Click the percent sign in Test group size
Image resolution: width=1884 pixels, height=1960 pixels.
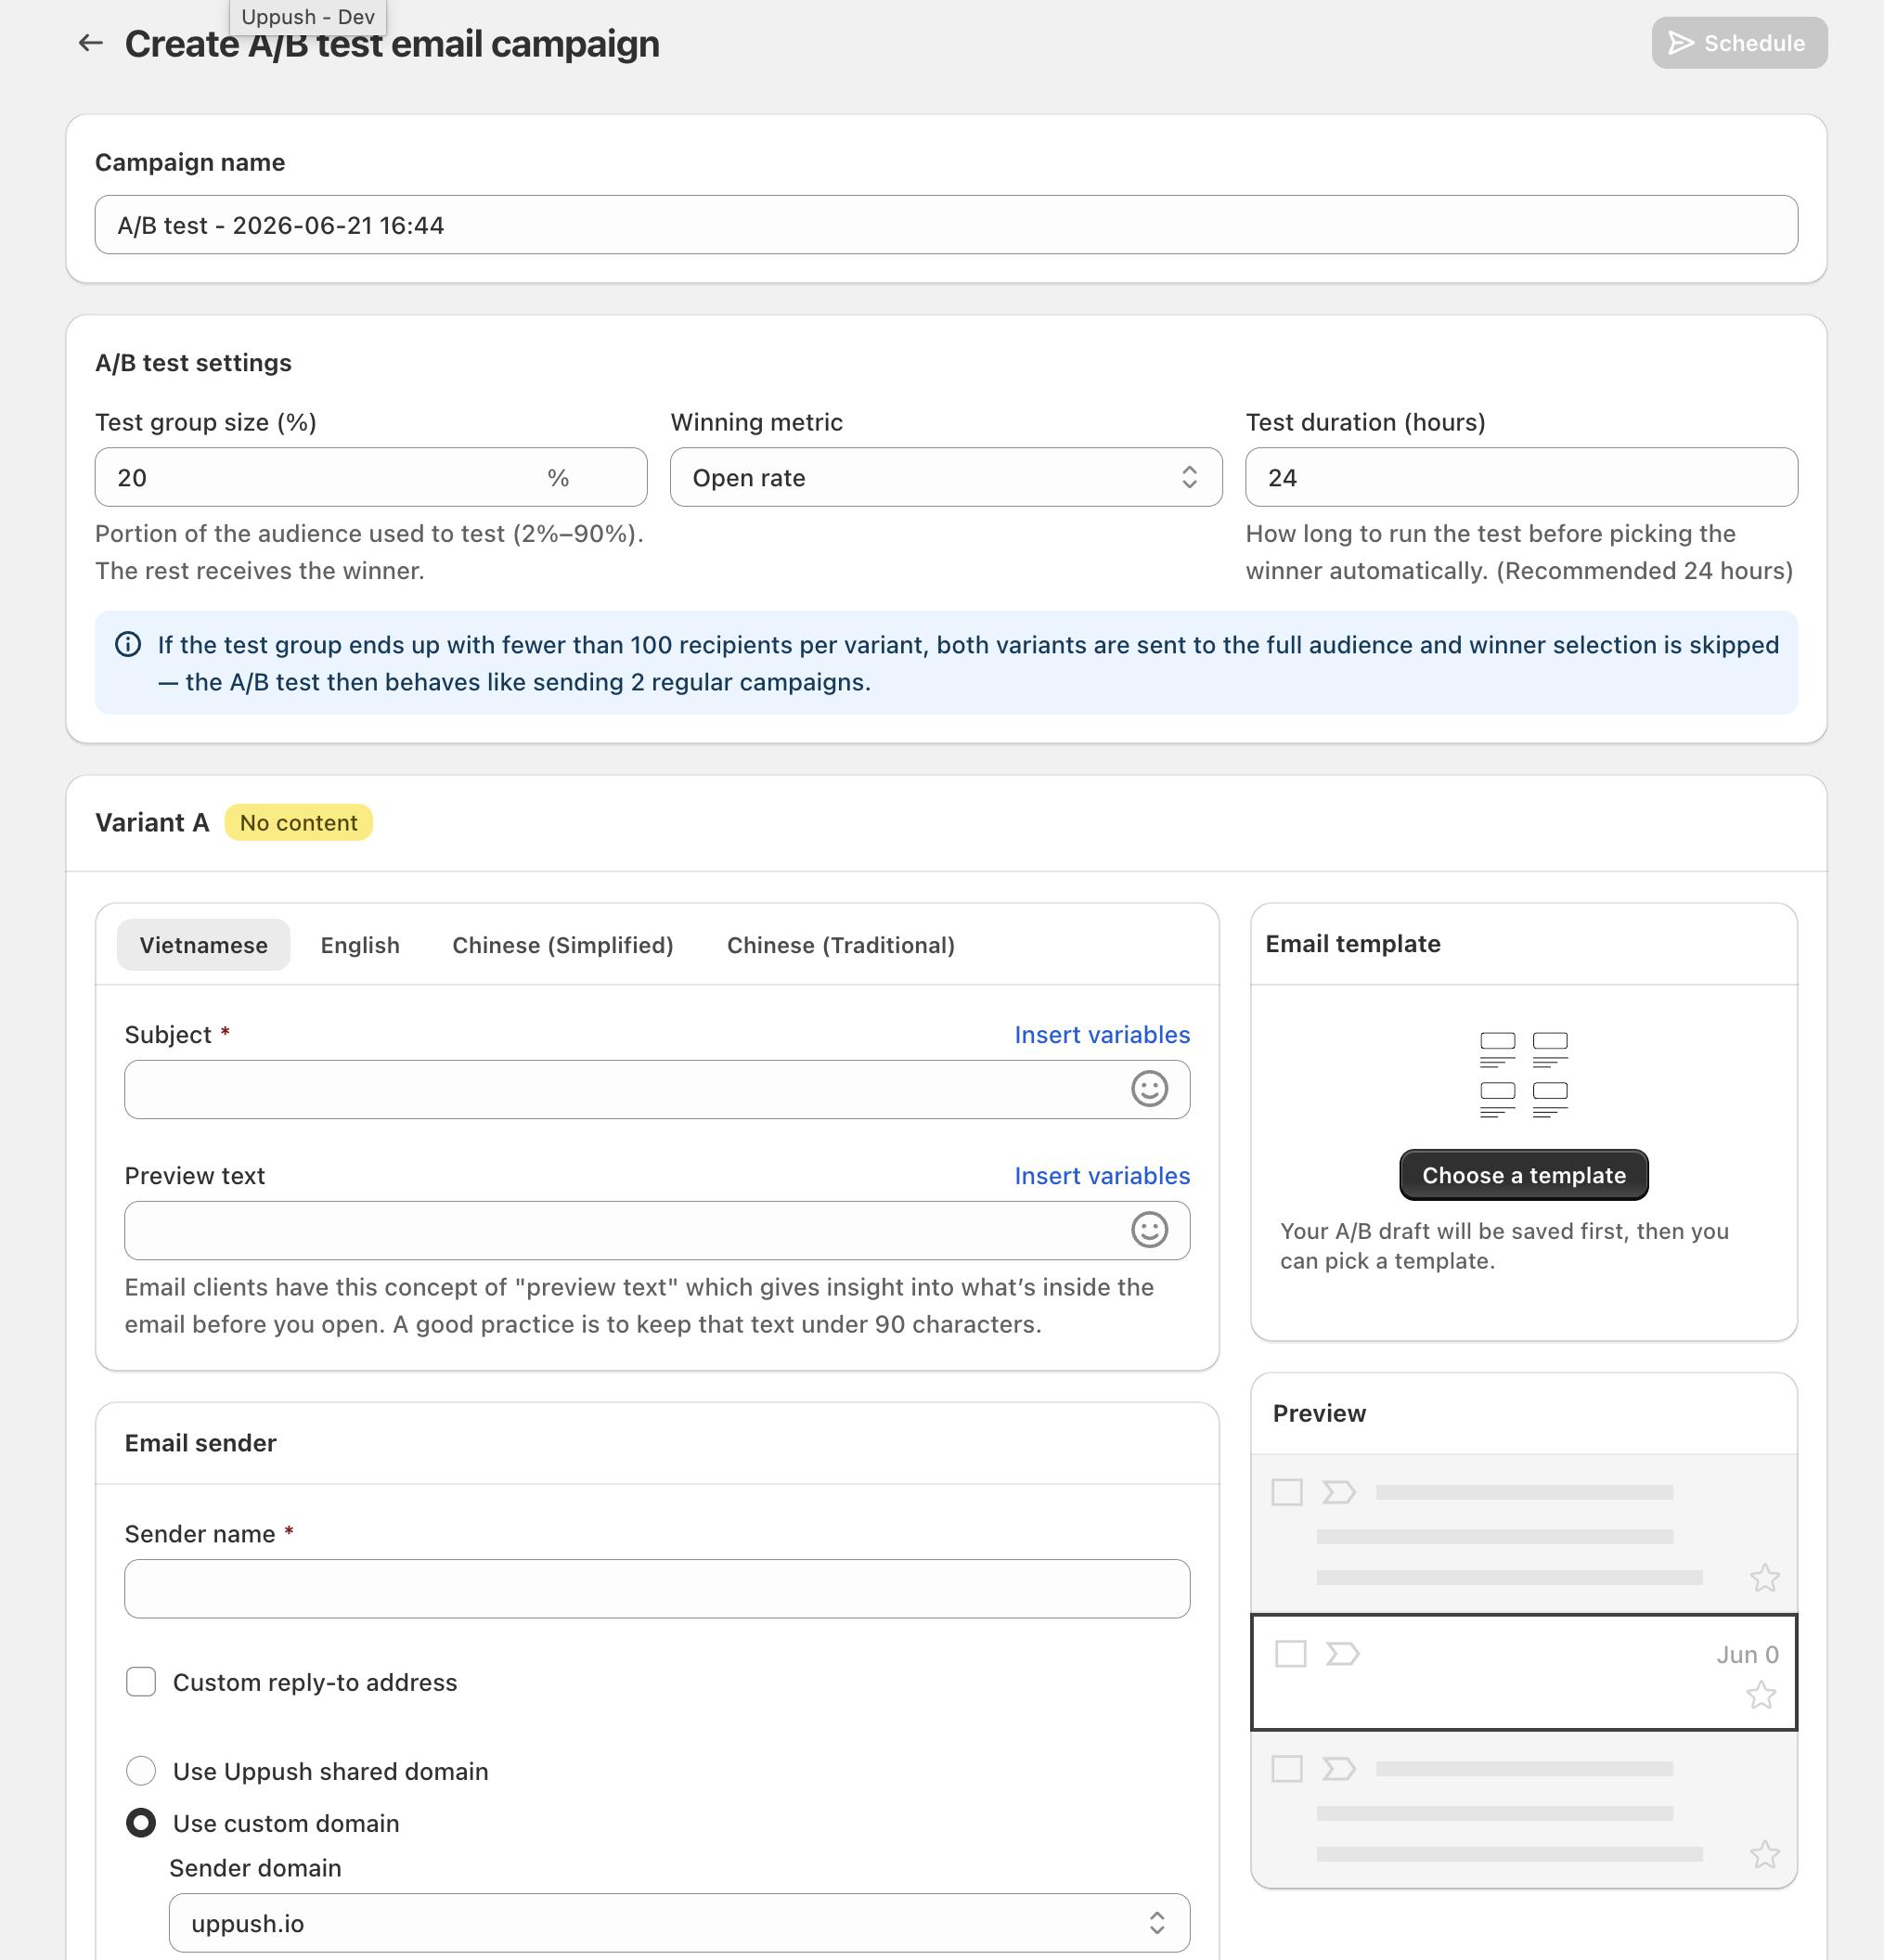coord(558,478)
